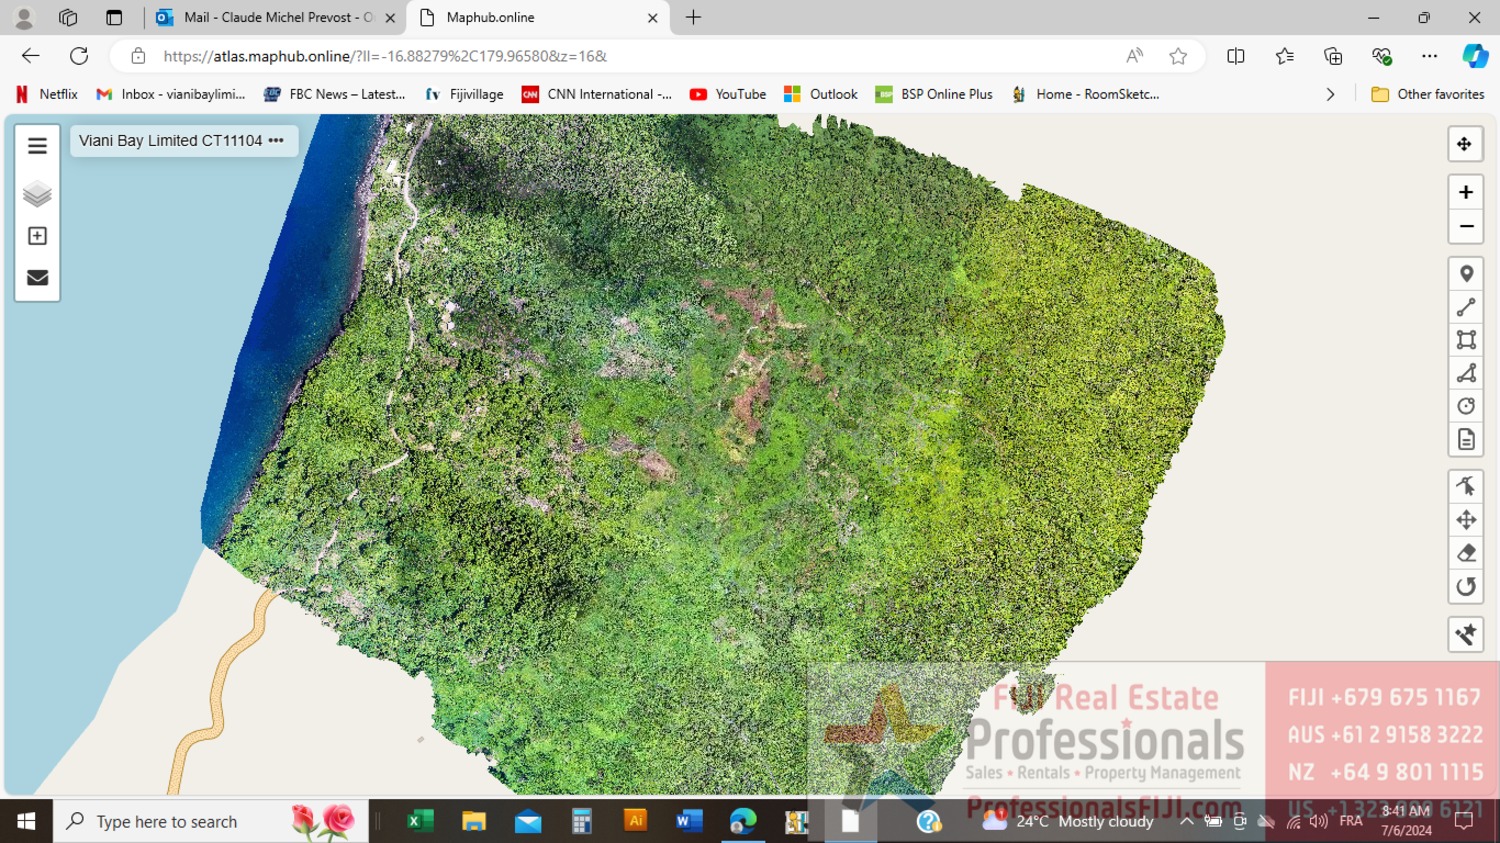
Task: Pick the polygon drawing tool
Action: coord(1466,373)
